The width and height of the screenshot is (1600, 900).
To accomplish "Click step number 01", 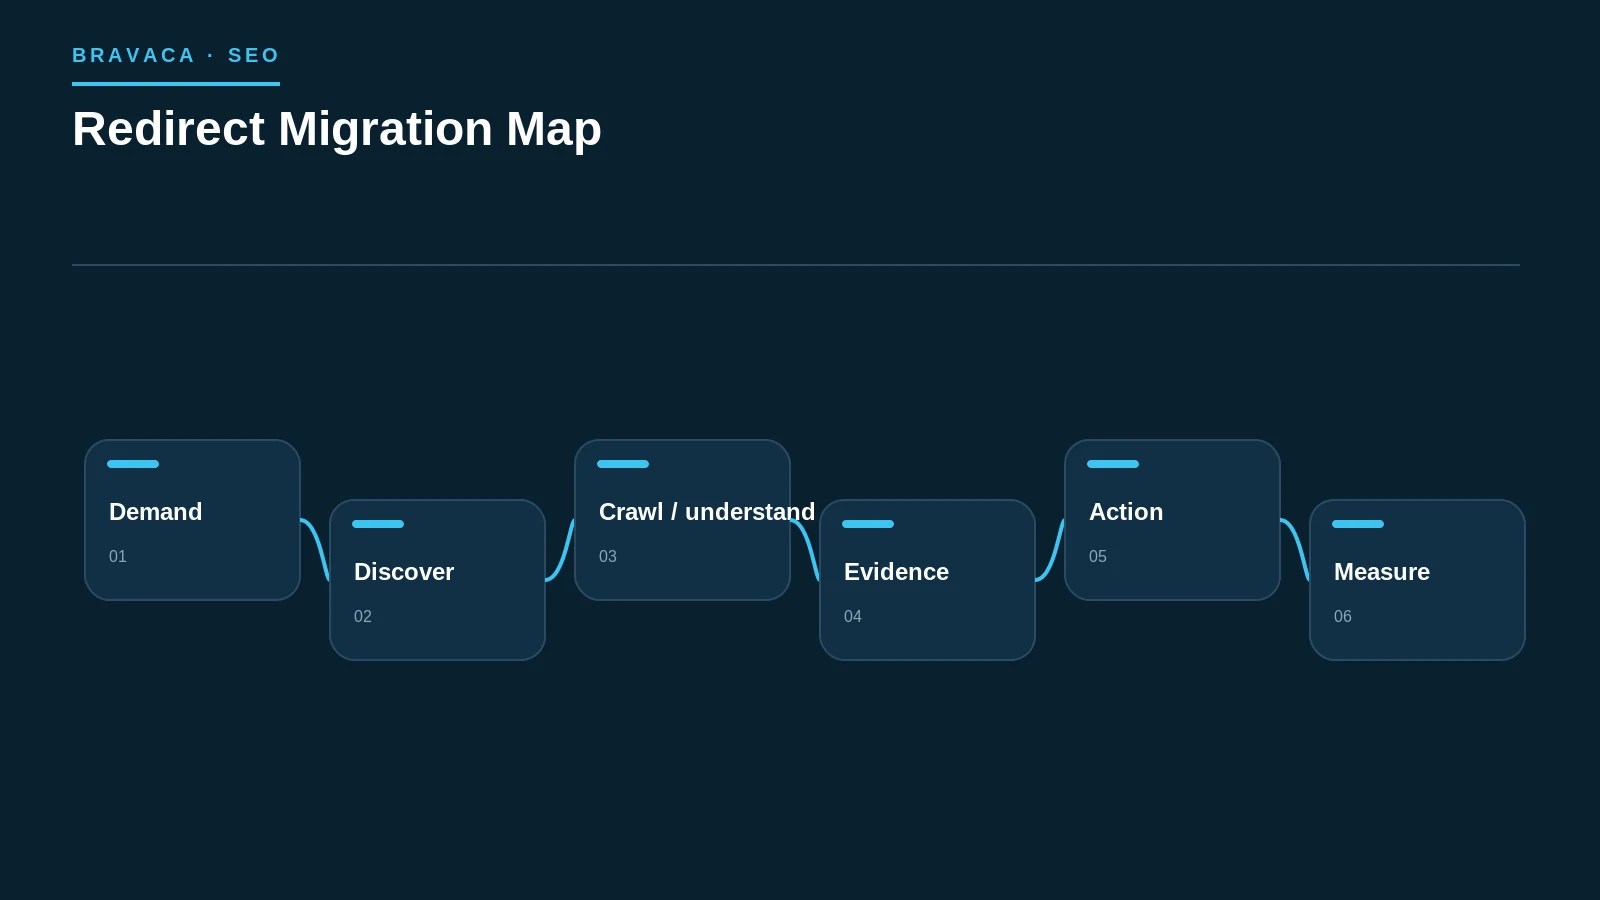I will [118, 557].
